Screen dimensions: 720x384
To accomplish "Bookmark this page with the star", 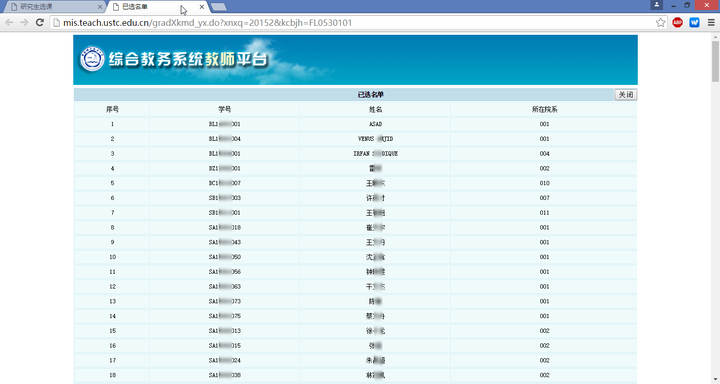I will pyautogui.click(x=660, y=23).
